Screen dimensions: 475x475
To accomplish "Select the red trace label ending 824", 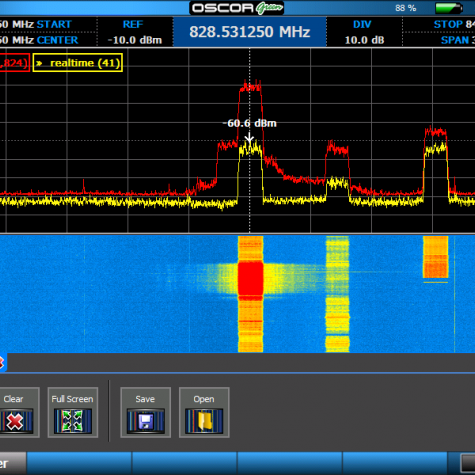I will tap(14, 63).
